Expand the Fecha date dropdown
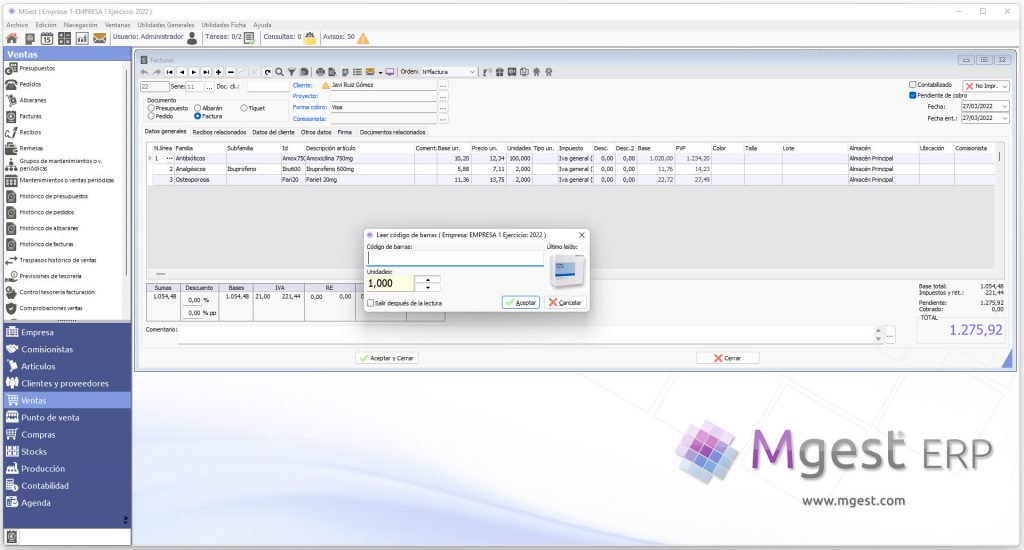The width and height of the screenshot is (1024, 550). coord(1004,106)
